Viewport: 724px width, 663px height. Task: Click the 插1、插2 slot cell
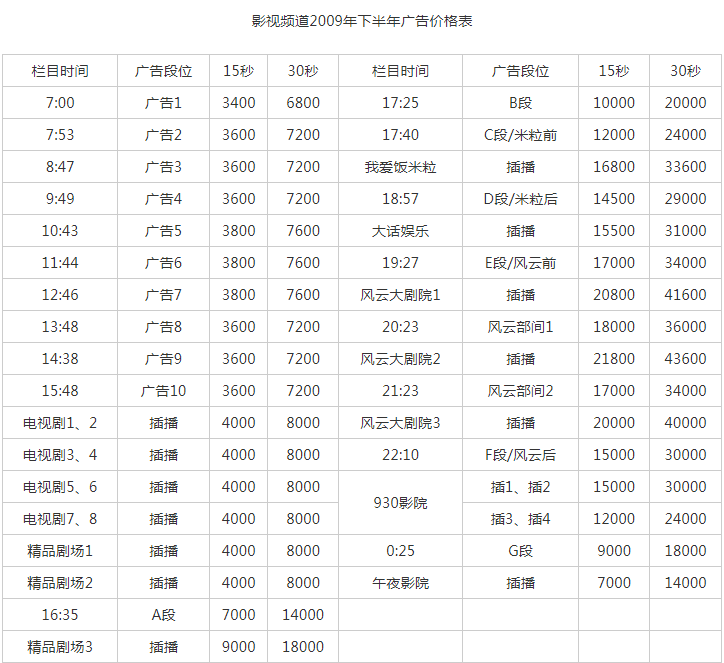coord(520,487)
